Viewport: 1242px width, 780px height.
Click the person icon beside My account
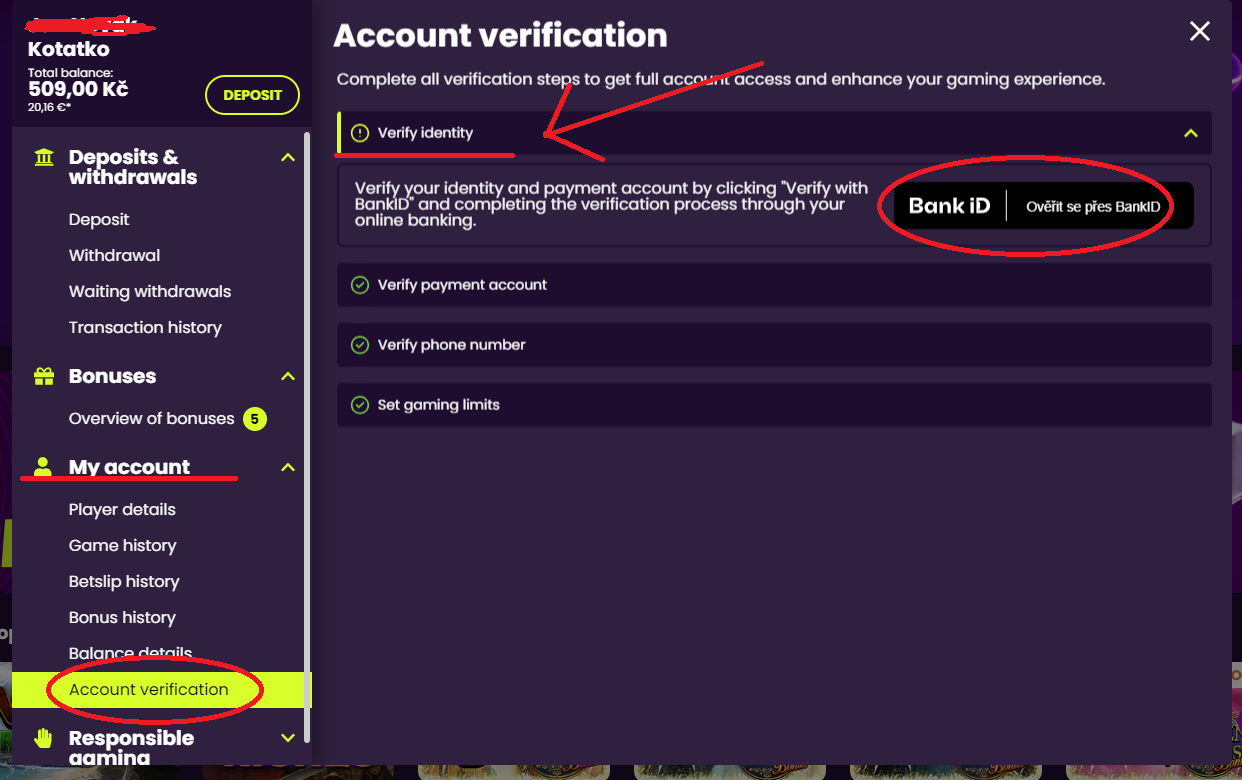click(x=43, y=467)
